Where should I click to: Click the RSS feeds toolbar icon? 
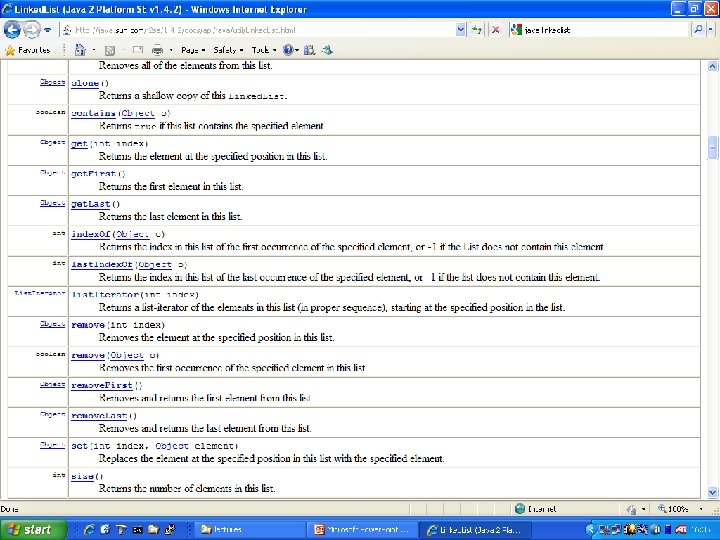point(110,50)
